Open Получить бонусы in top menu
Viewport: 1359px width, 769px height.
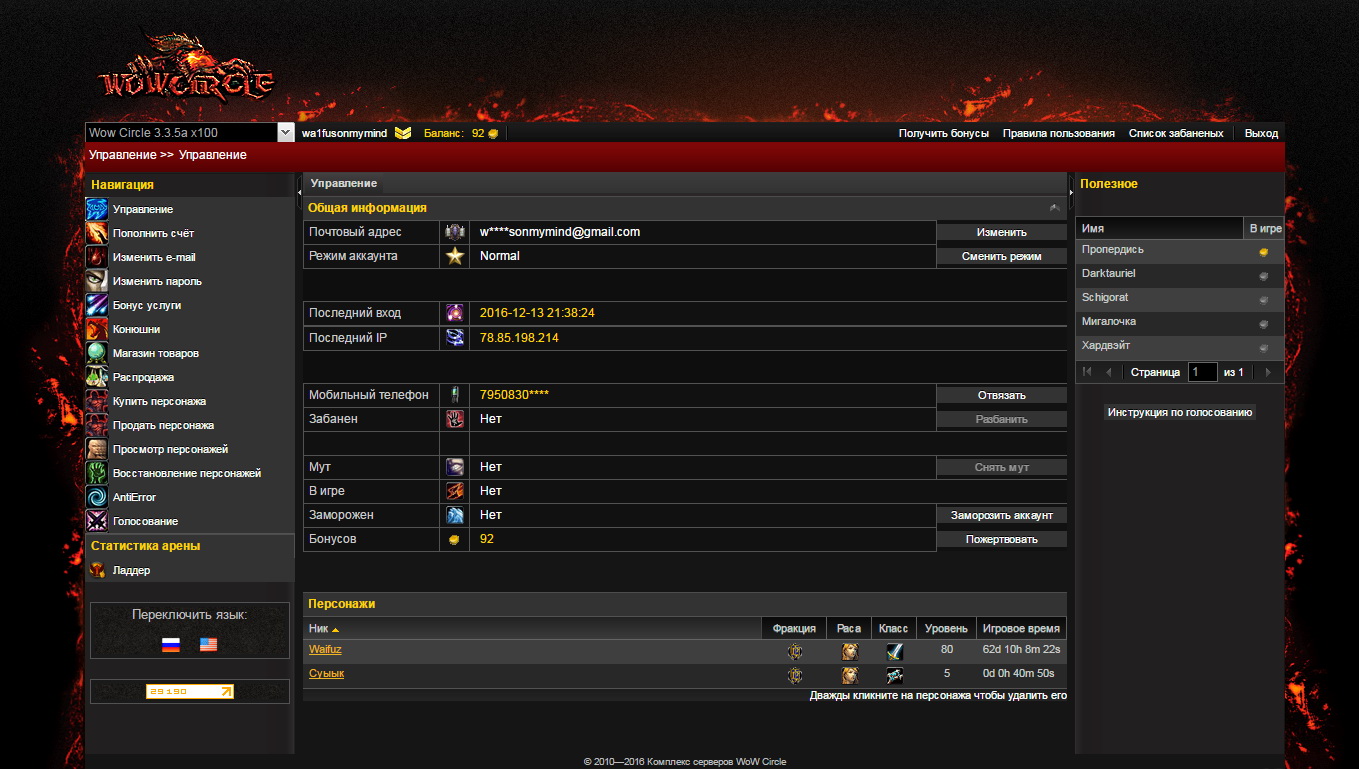tap(943, 133)
